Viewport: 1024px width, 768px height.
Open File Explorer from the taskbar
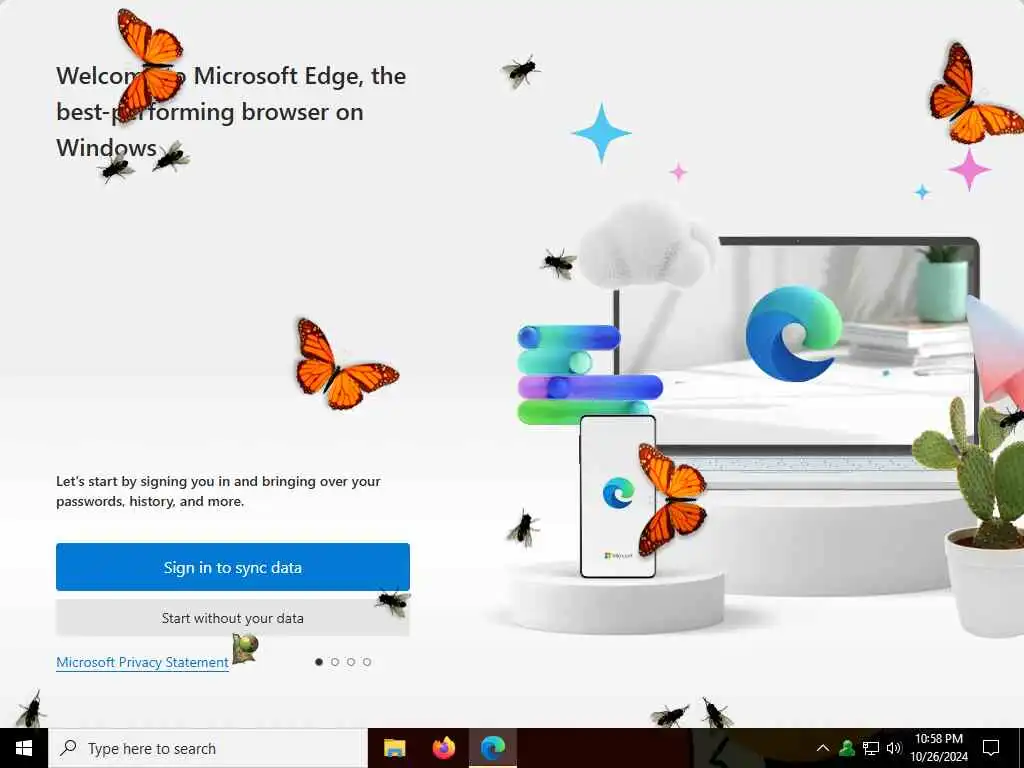point(394,748)
